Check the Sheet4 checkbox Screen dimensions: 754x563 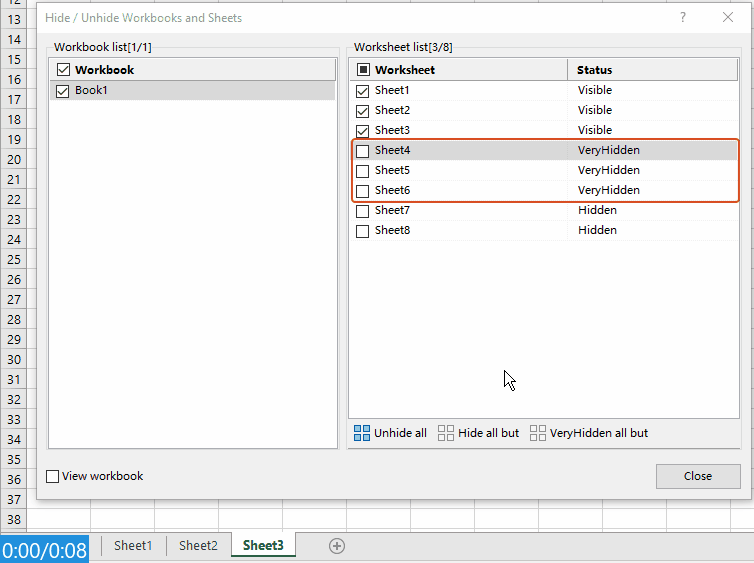pos(363,151)
